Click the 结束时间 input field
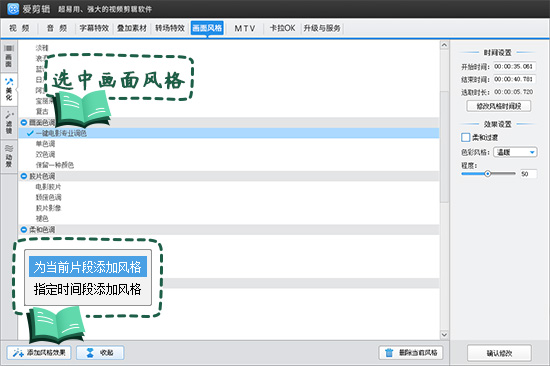This screenshot has width=550, height=366. (514, 79)
